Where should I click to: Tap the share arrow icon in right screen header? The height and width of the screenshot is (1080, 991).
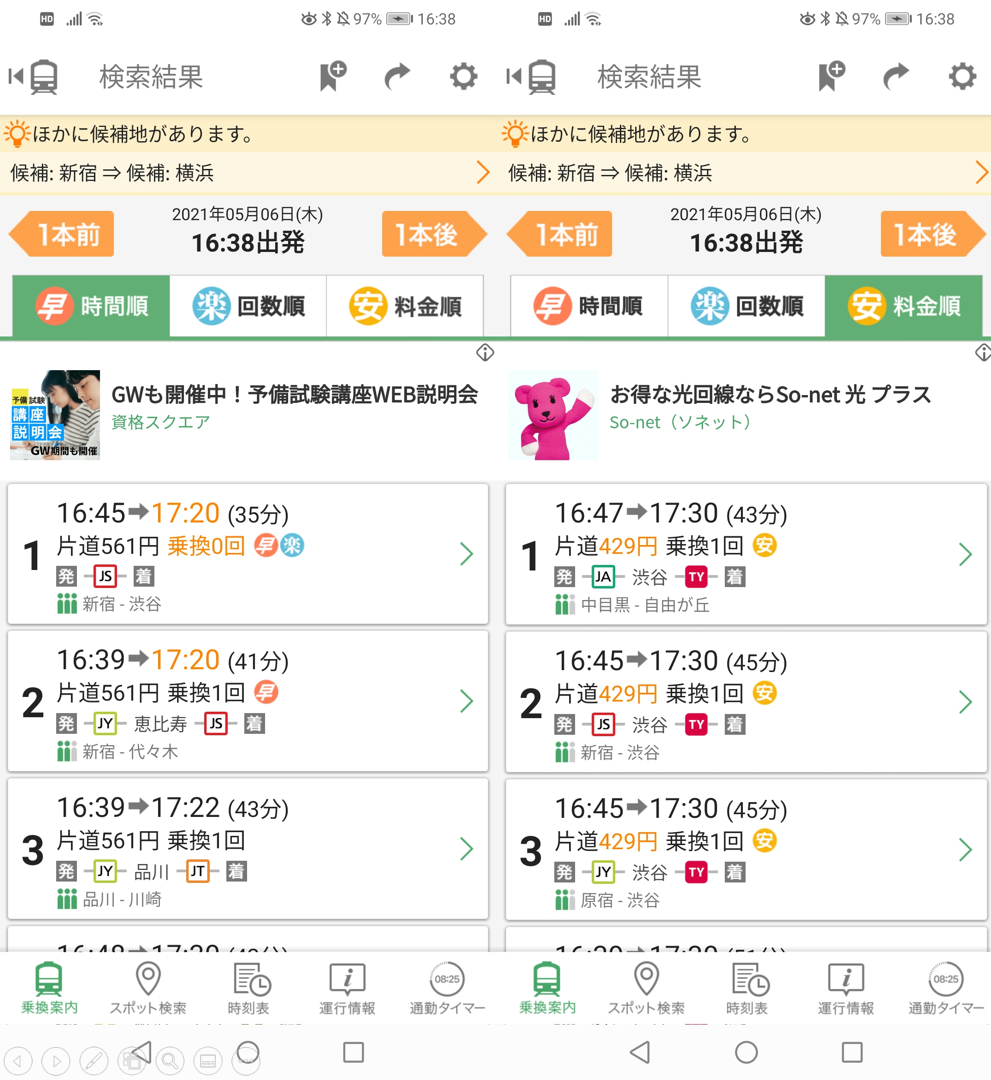coord(895,76)
